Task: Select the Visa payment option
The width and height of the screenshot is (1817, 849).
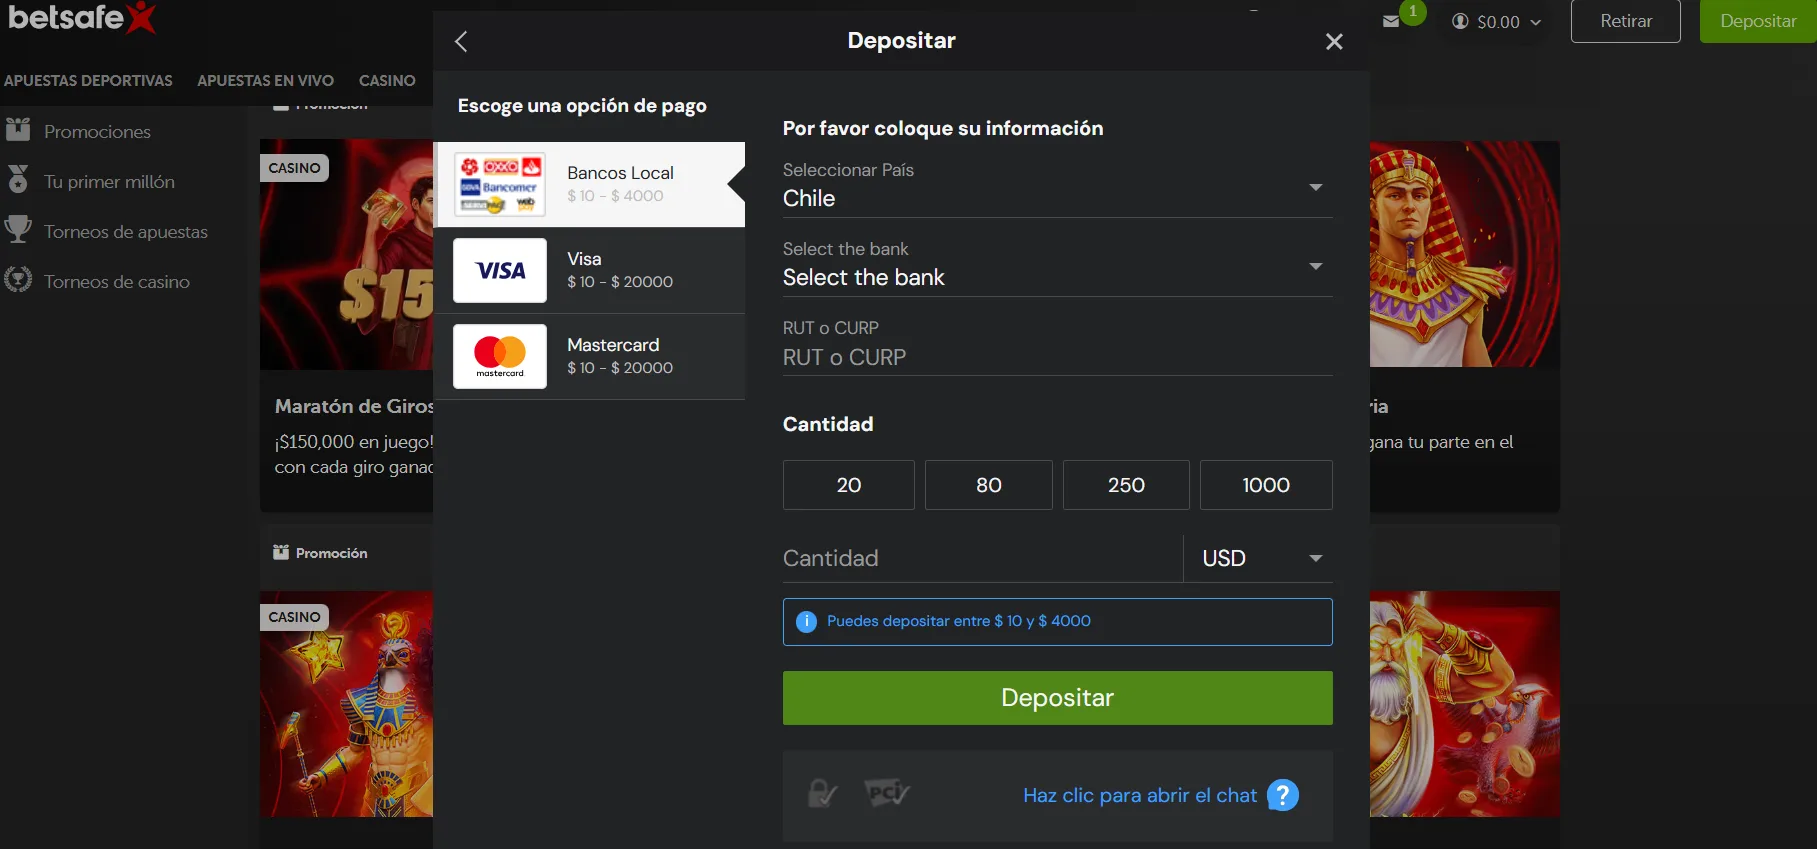Action: (589, 270)
